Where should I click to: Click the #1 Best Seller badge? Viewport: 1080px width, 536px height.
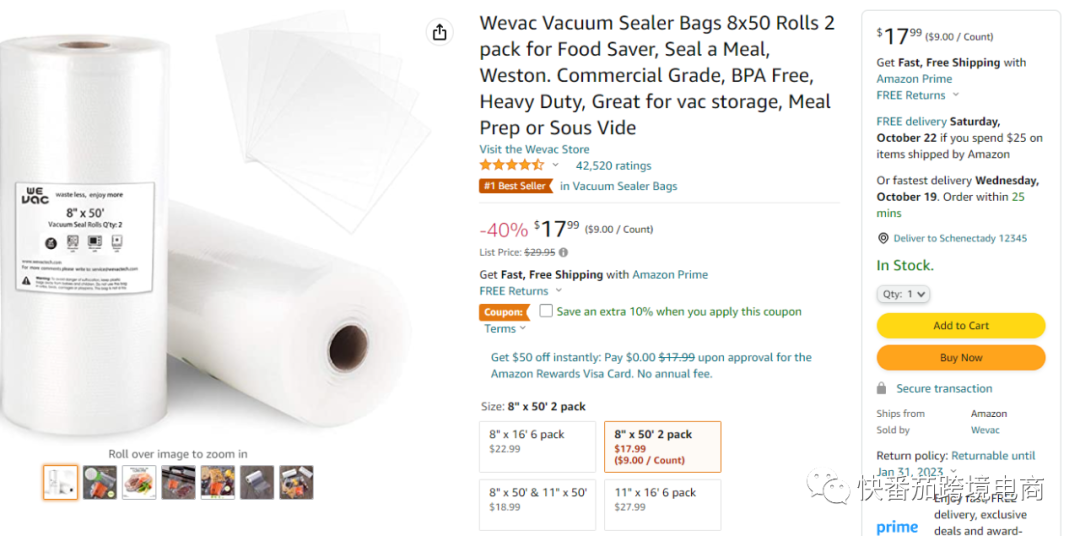point(516,186)
